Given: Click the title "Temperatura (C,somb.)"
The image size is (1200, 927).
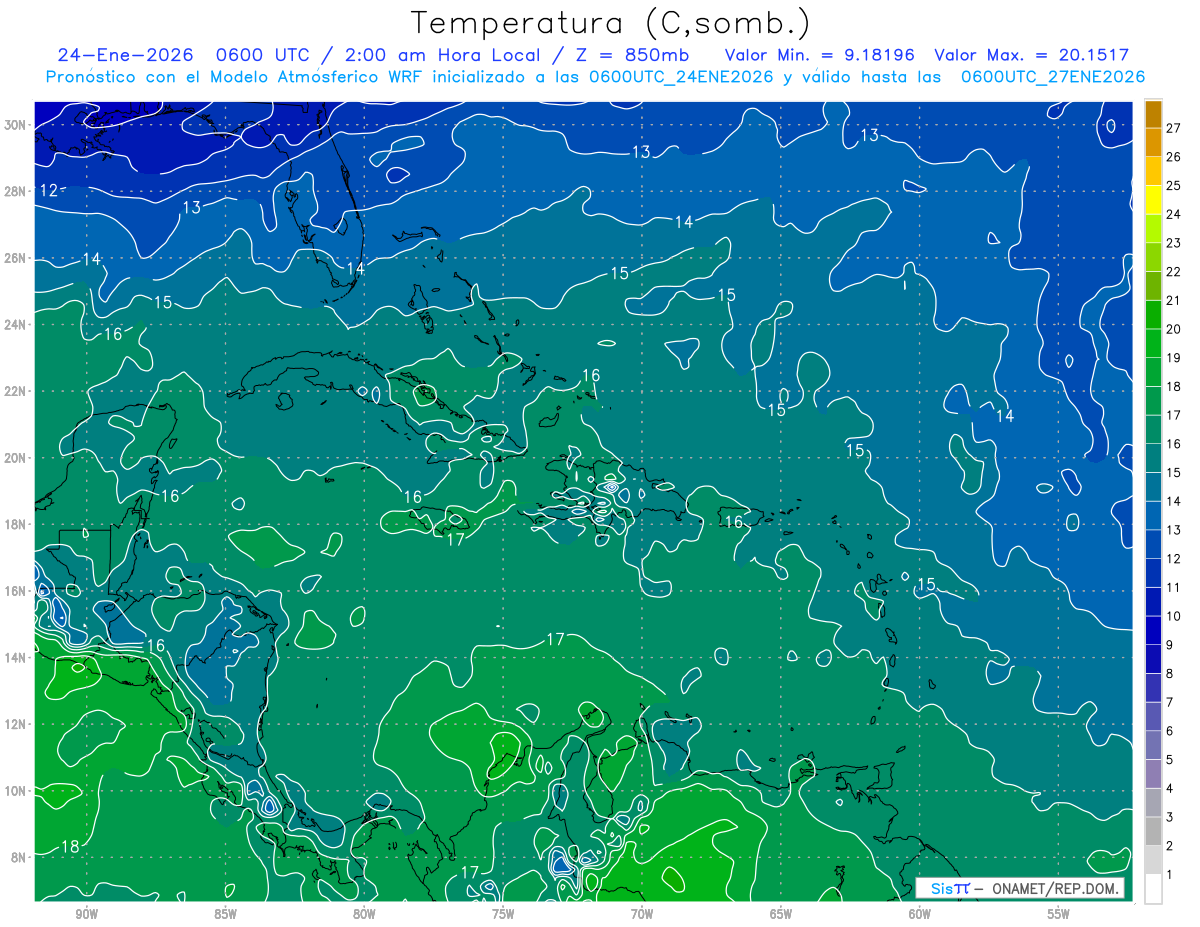Looking at the screenshot, I should tap(611, 23).
